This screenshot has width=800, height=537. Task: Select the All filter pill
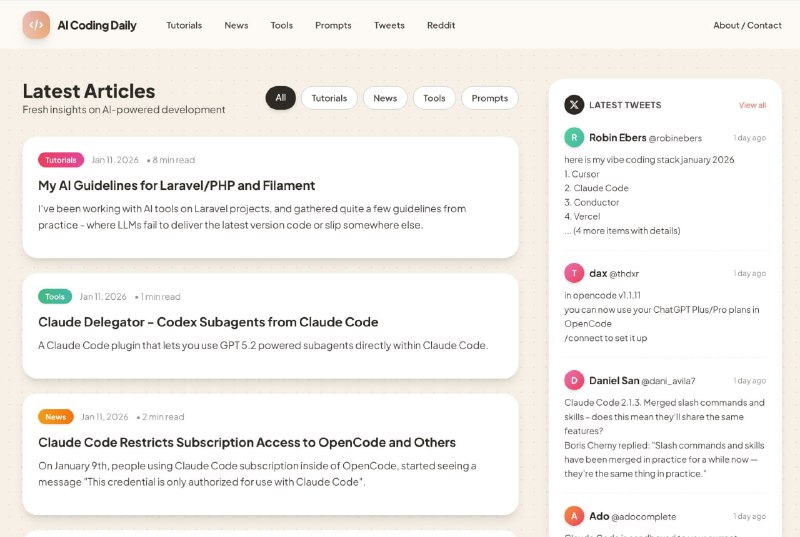click(x=280, y=98)
